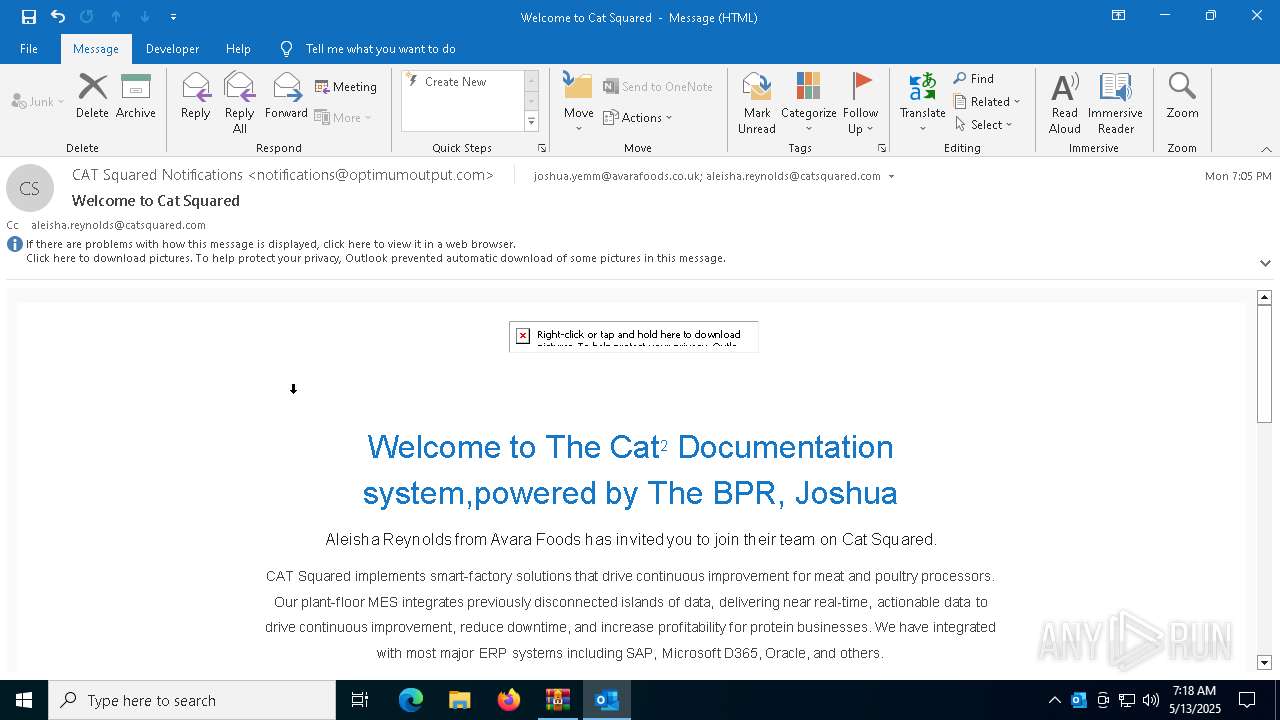Open Ribbon Display Options
Screen dimensions: 1280x720
[1118, 16]
